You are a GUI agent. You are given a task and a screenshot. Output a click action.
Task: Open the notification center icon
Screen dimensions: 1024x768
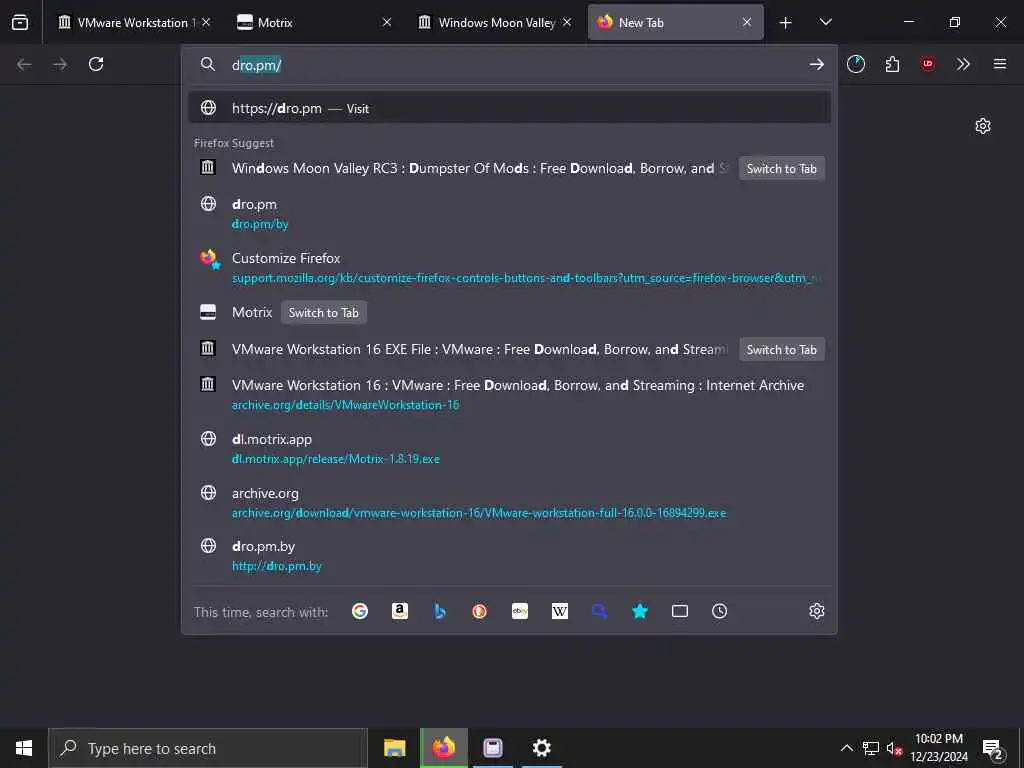[993, 748]
